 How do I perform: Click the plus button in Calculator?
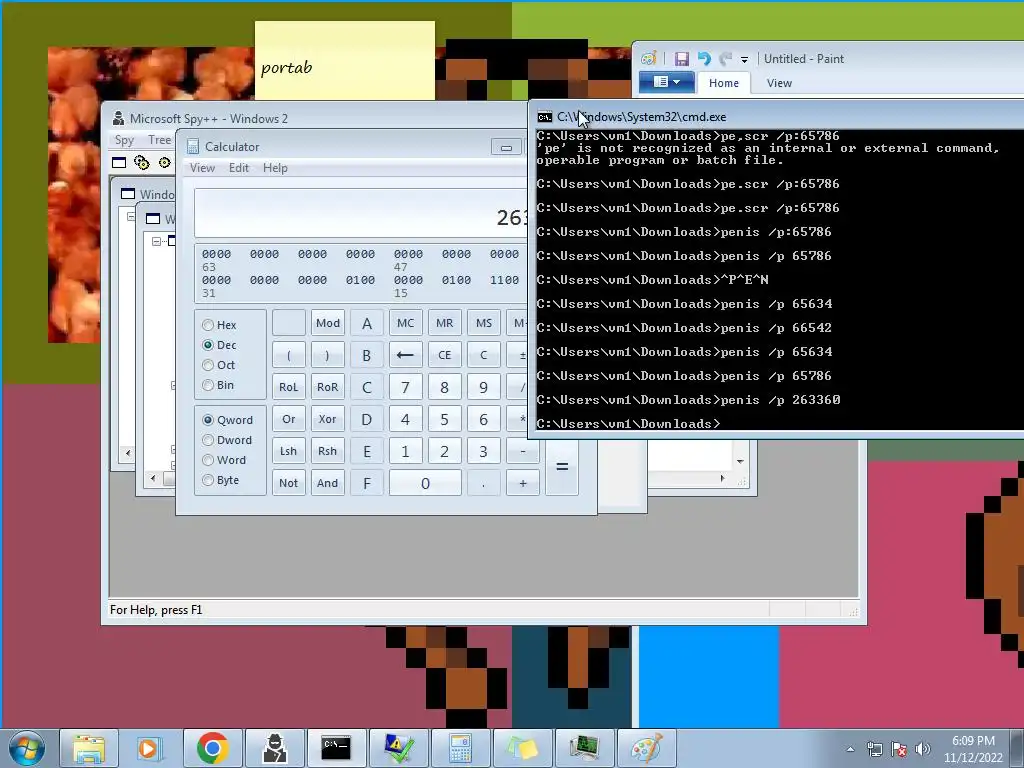click(x=522, y=483)
